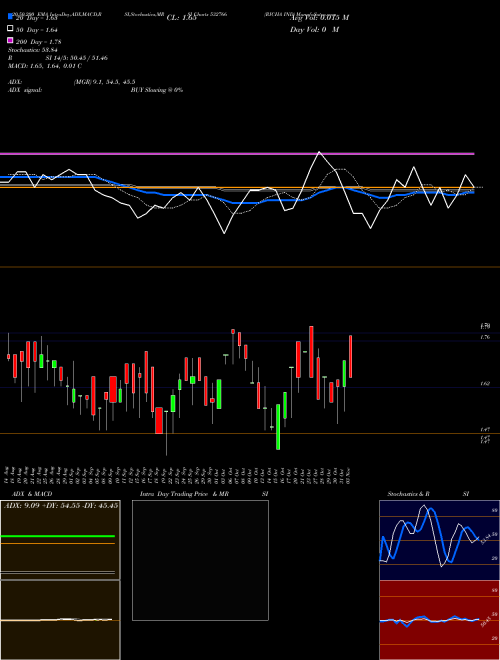Click the MACD lower panel
The width and height of the screenshot is (500, 660).
tap(60, 620)
